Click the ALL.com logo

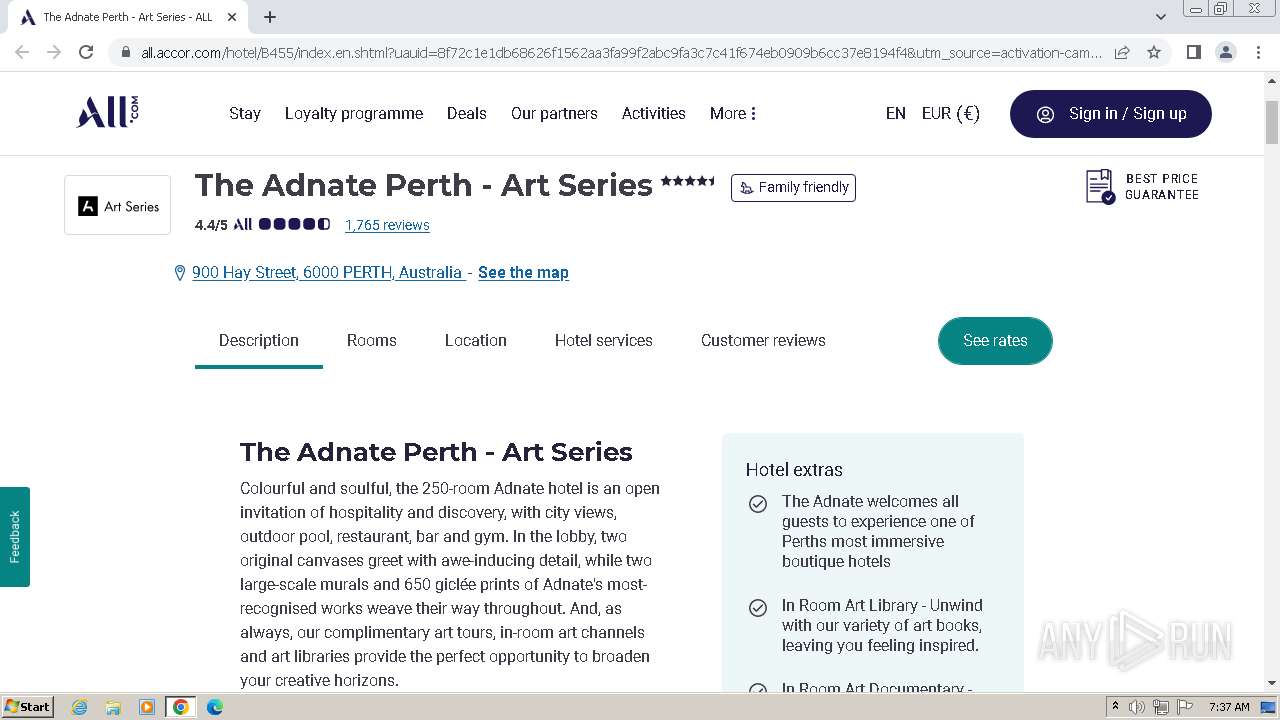[107, 112]
